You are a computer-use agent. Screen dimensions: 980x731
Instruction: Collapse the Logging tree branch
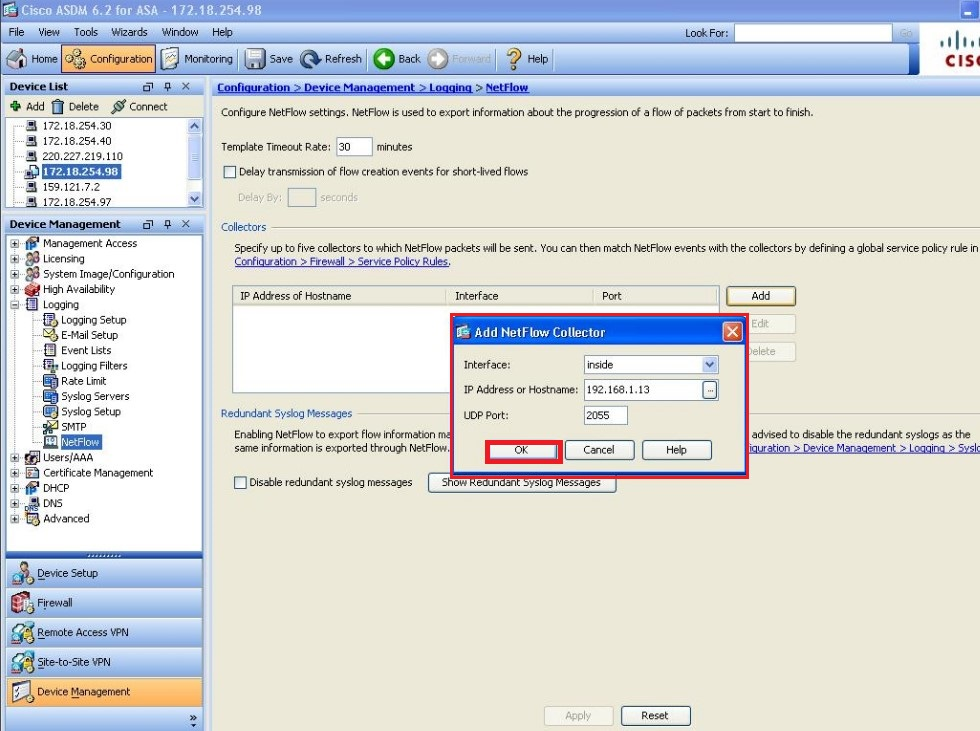click(x=16, y=304)
